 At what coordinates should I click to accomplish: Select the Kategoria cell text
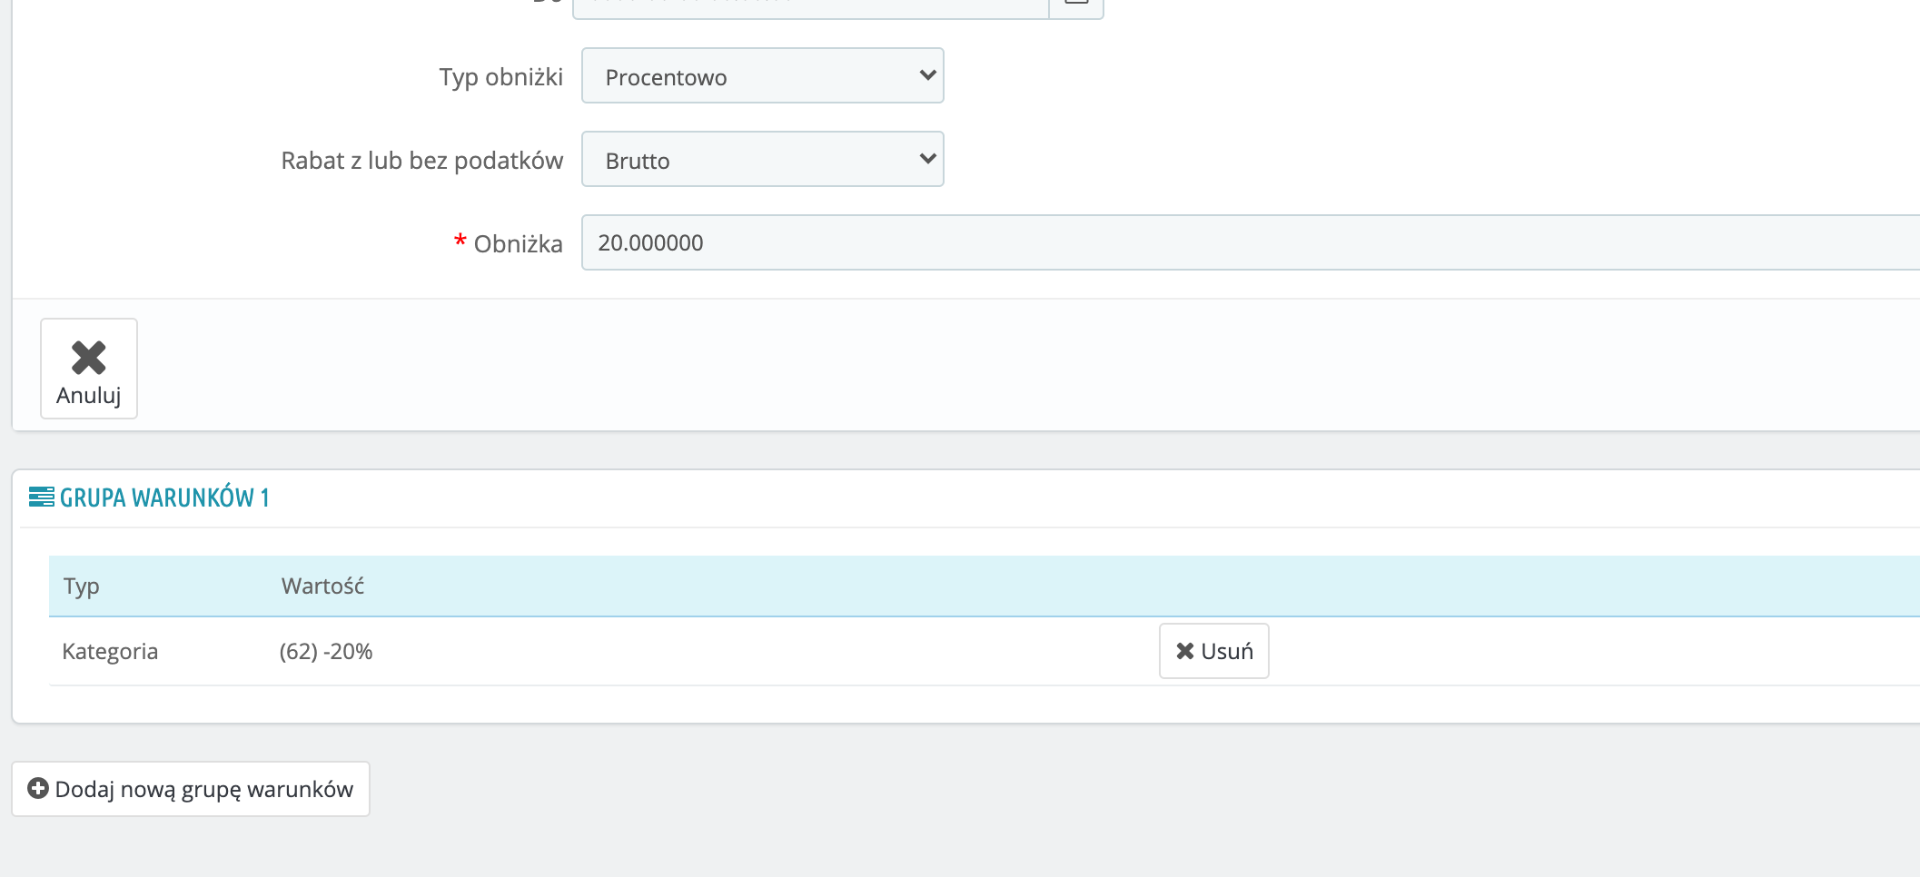click(110, 652)
